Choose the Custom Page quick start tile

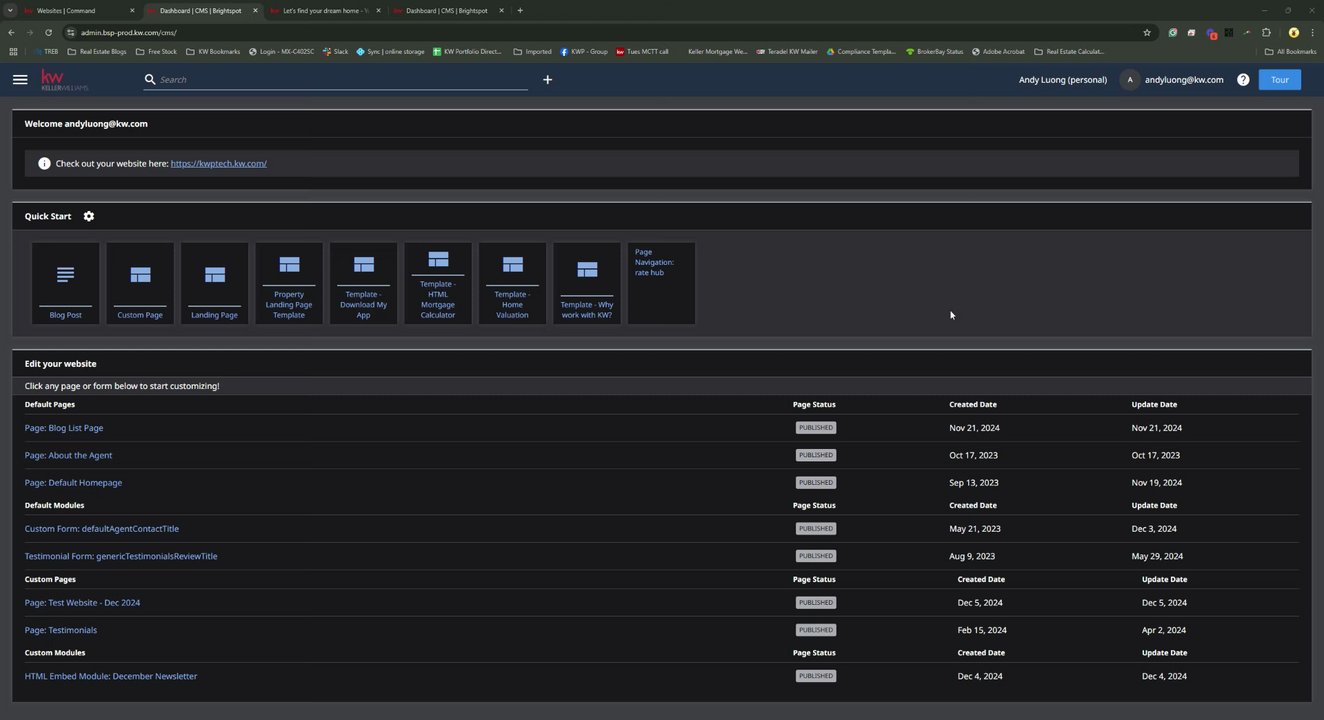pyautogui.click(x=140, y=283)
